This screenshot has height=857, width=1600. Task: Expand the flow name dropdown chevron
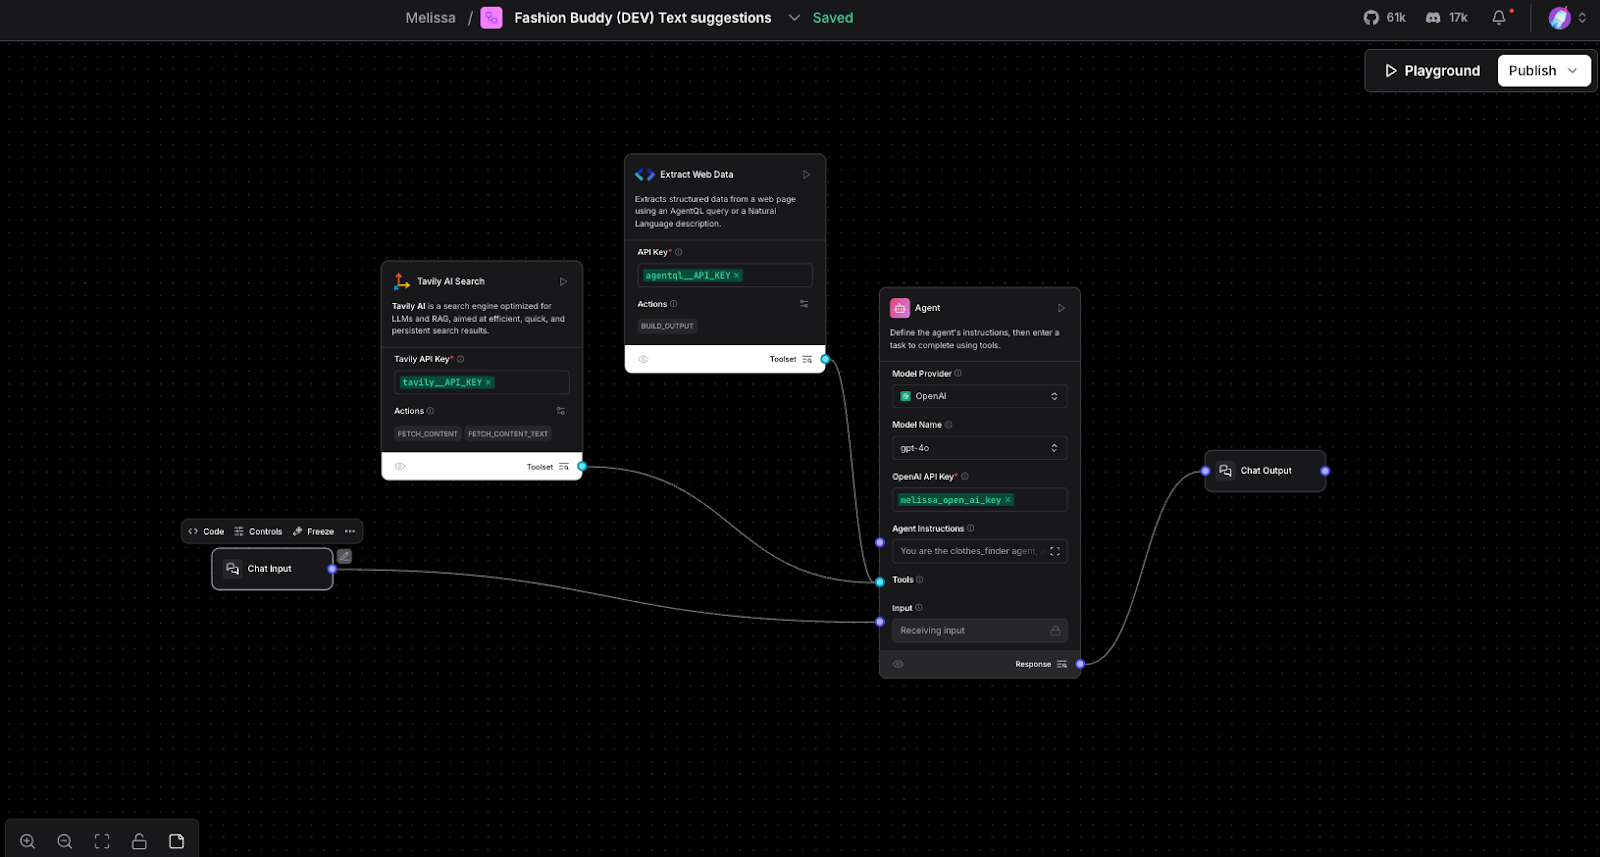pos(794,17)
